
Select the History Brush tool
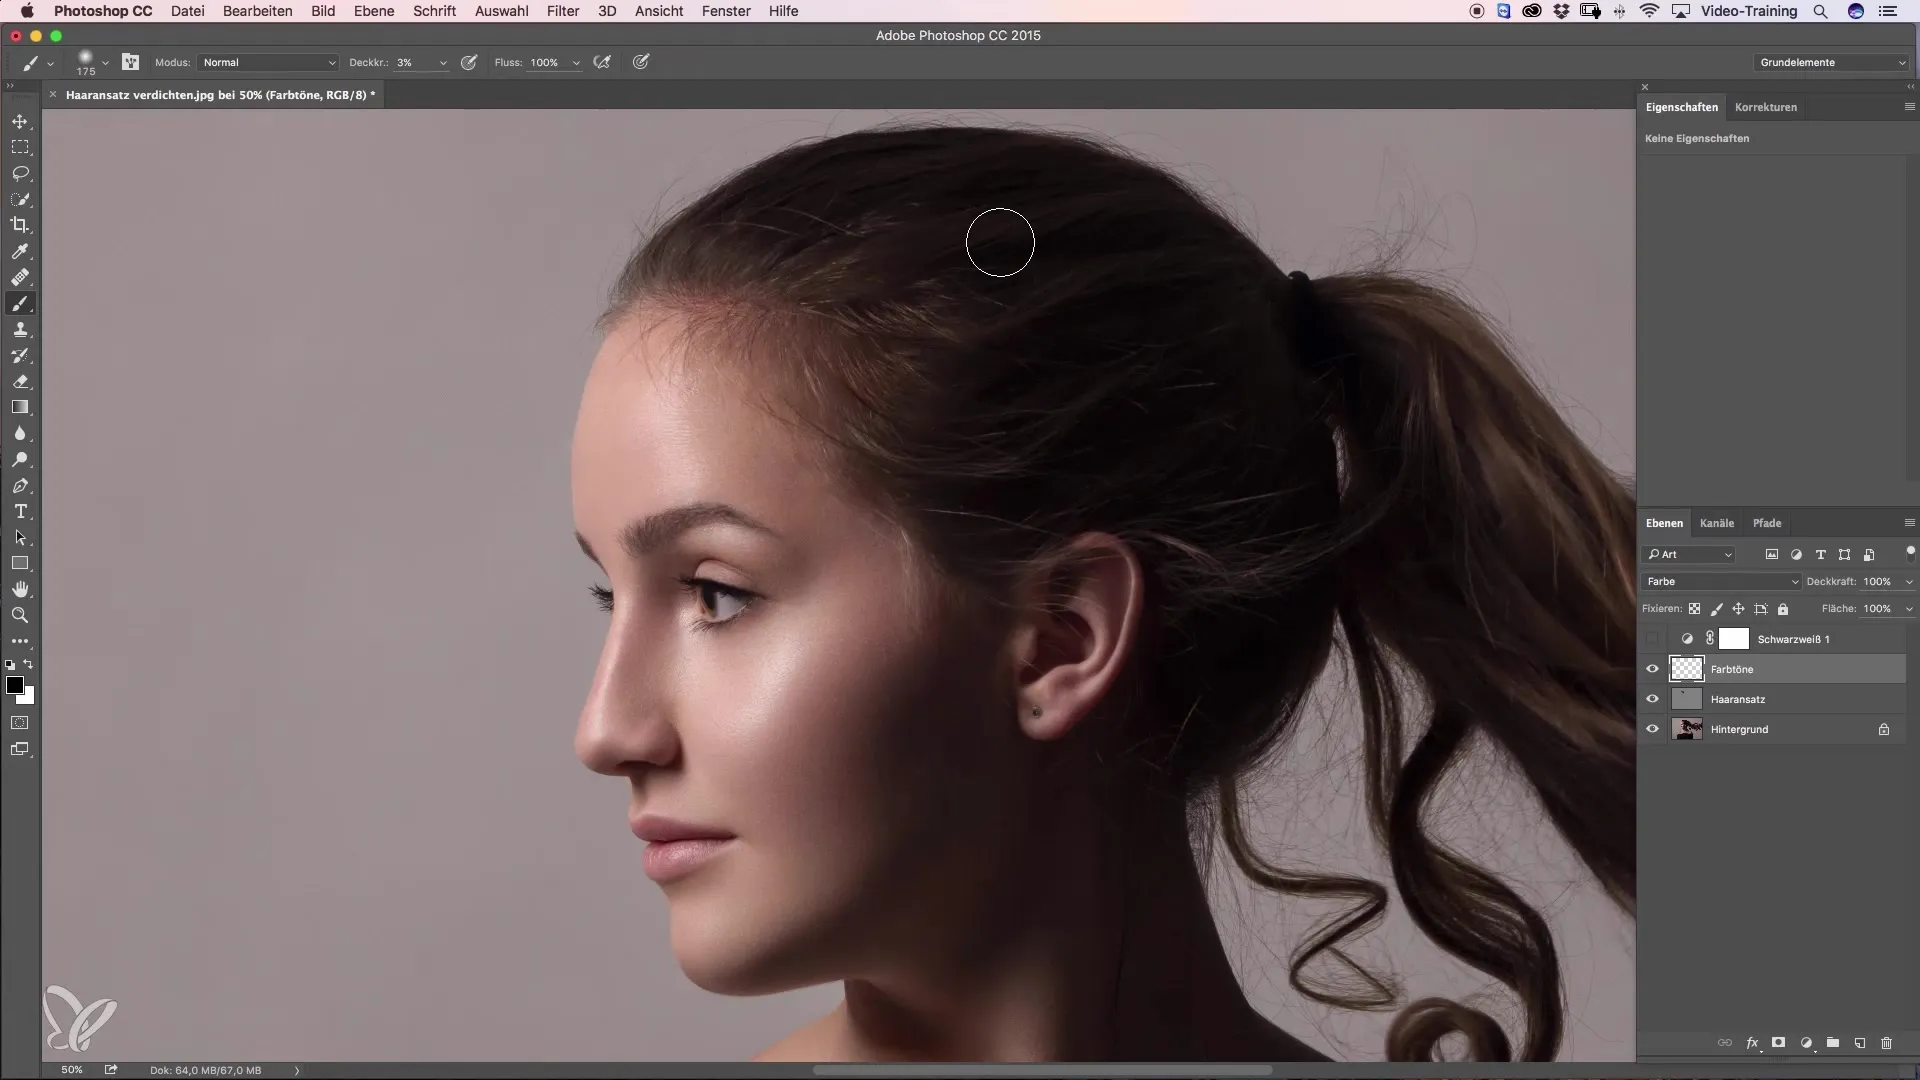point(20,355)
